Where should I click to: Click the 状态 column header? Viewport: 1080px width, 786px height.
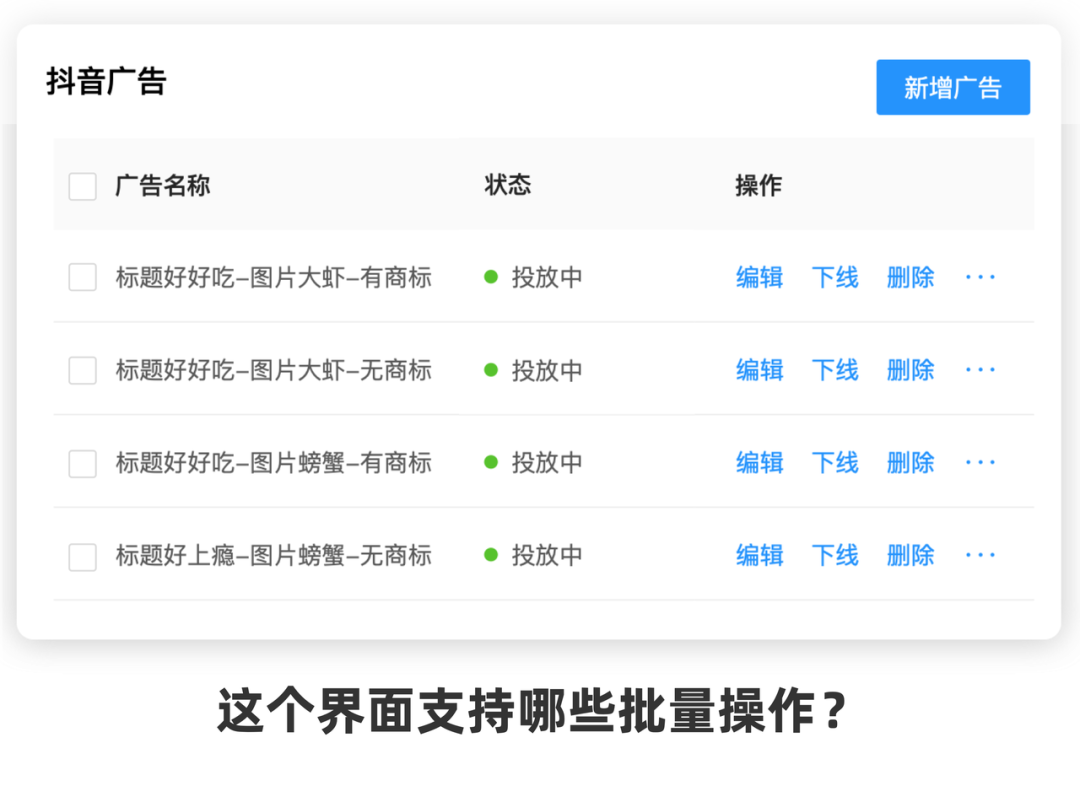point(508,185)
